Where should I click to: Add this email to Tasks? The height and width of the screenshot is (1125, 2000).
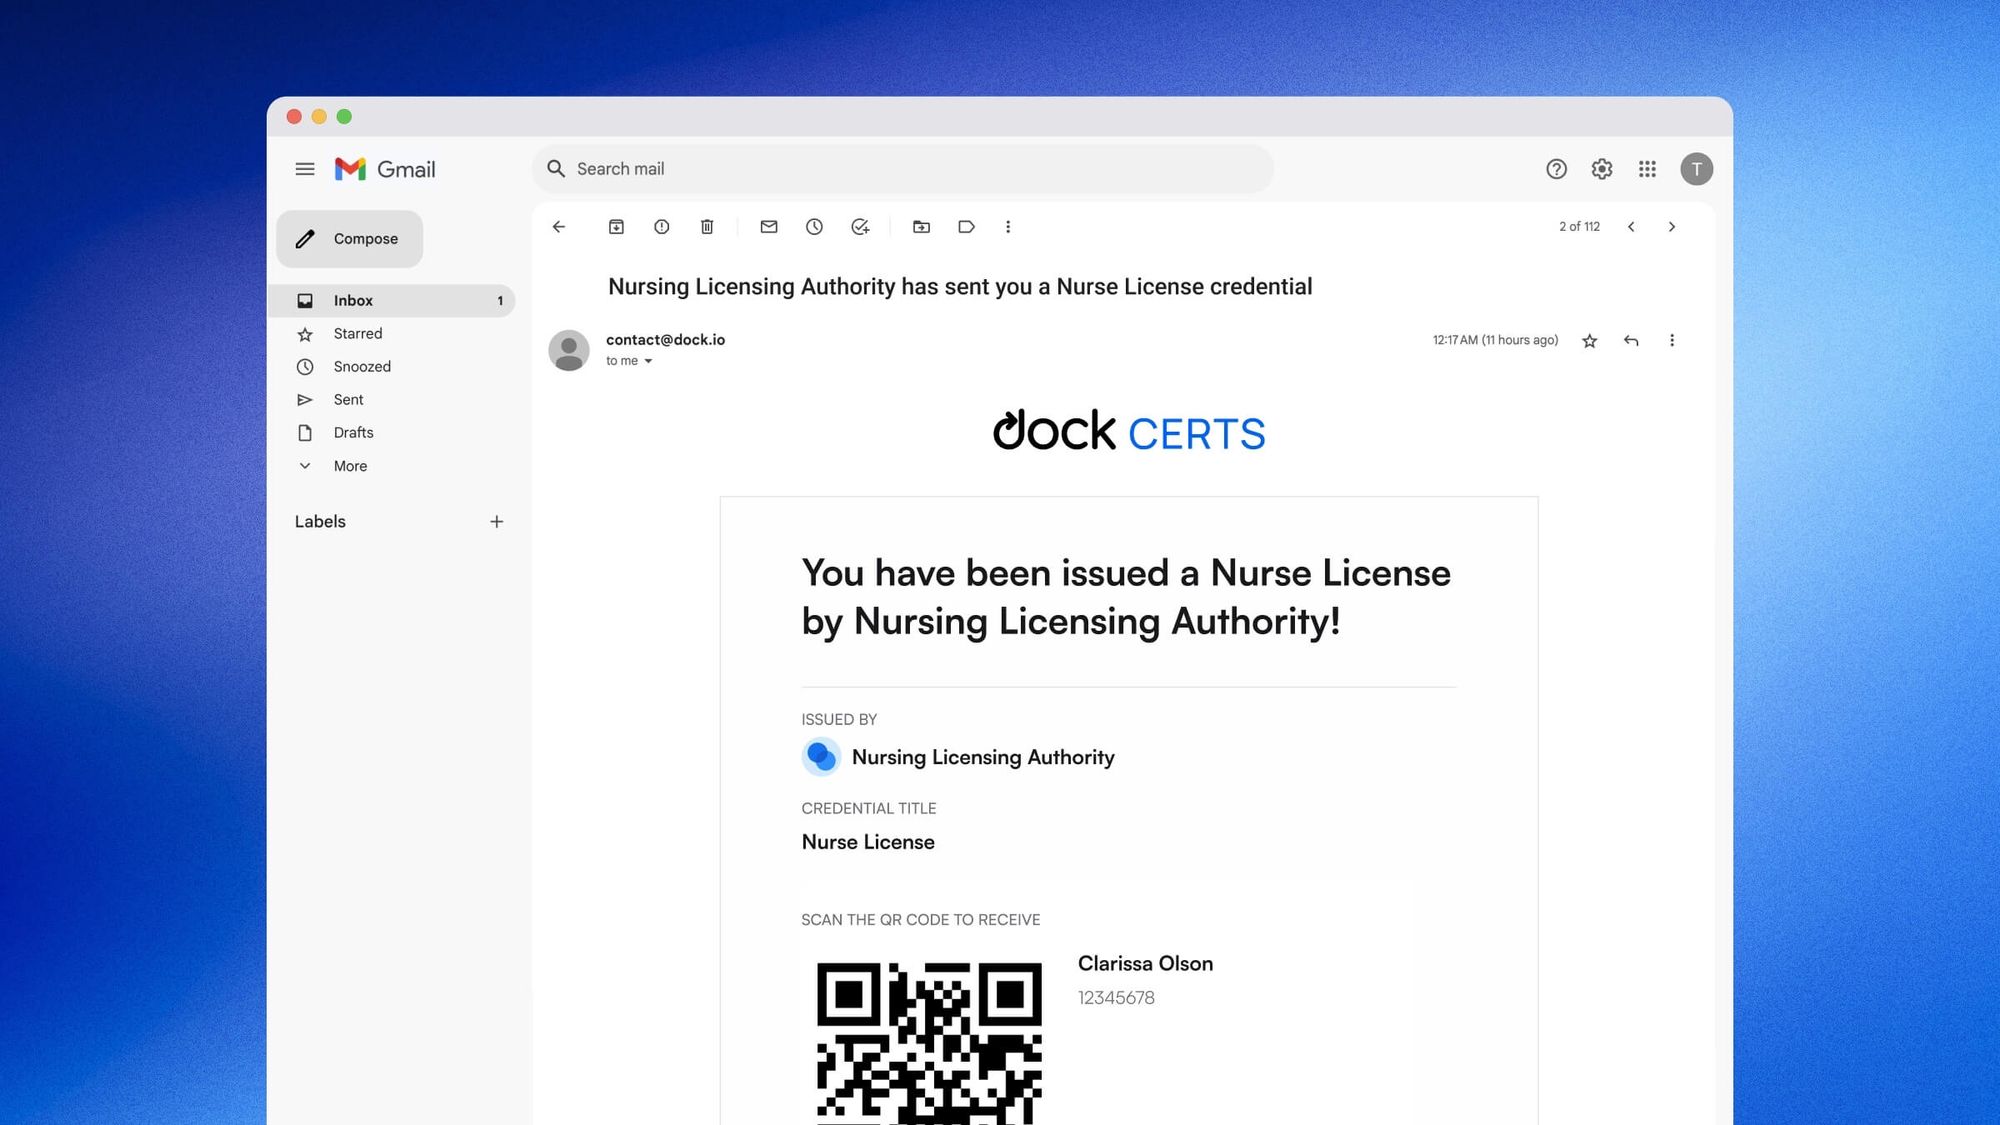point(860,227)
